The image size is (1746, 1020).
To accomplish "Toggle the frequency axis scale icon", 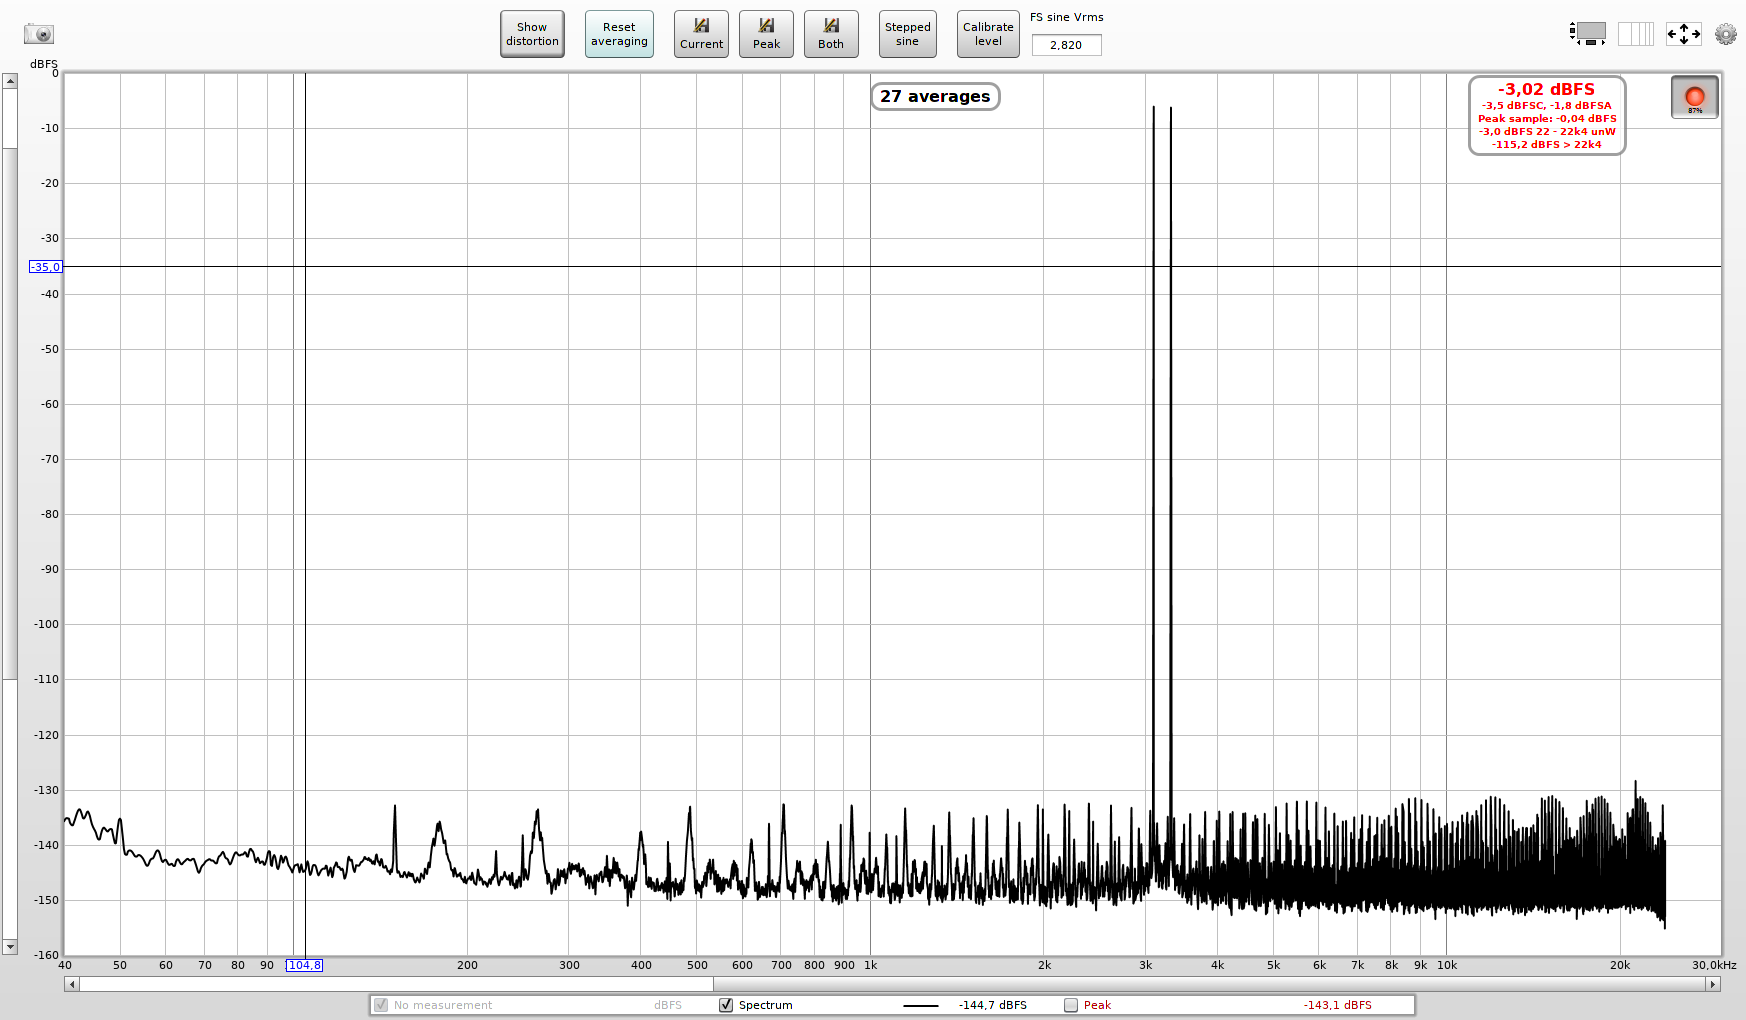I will [x=1636, y=34].
